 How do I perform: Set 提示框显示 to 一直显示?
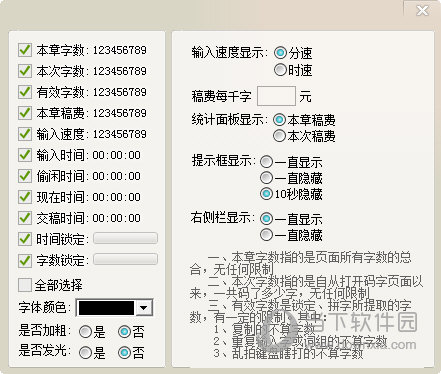coord(266,162)
